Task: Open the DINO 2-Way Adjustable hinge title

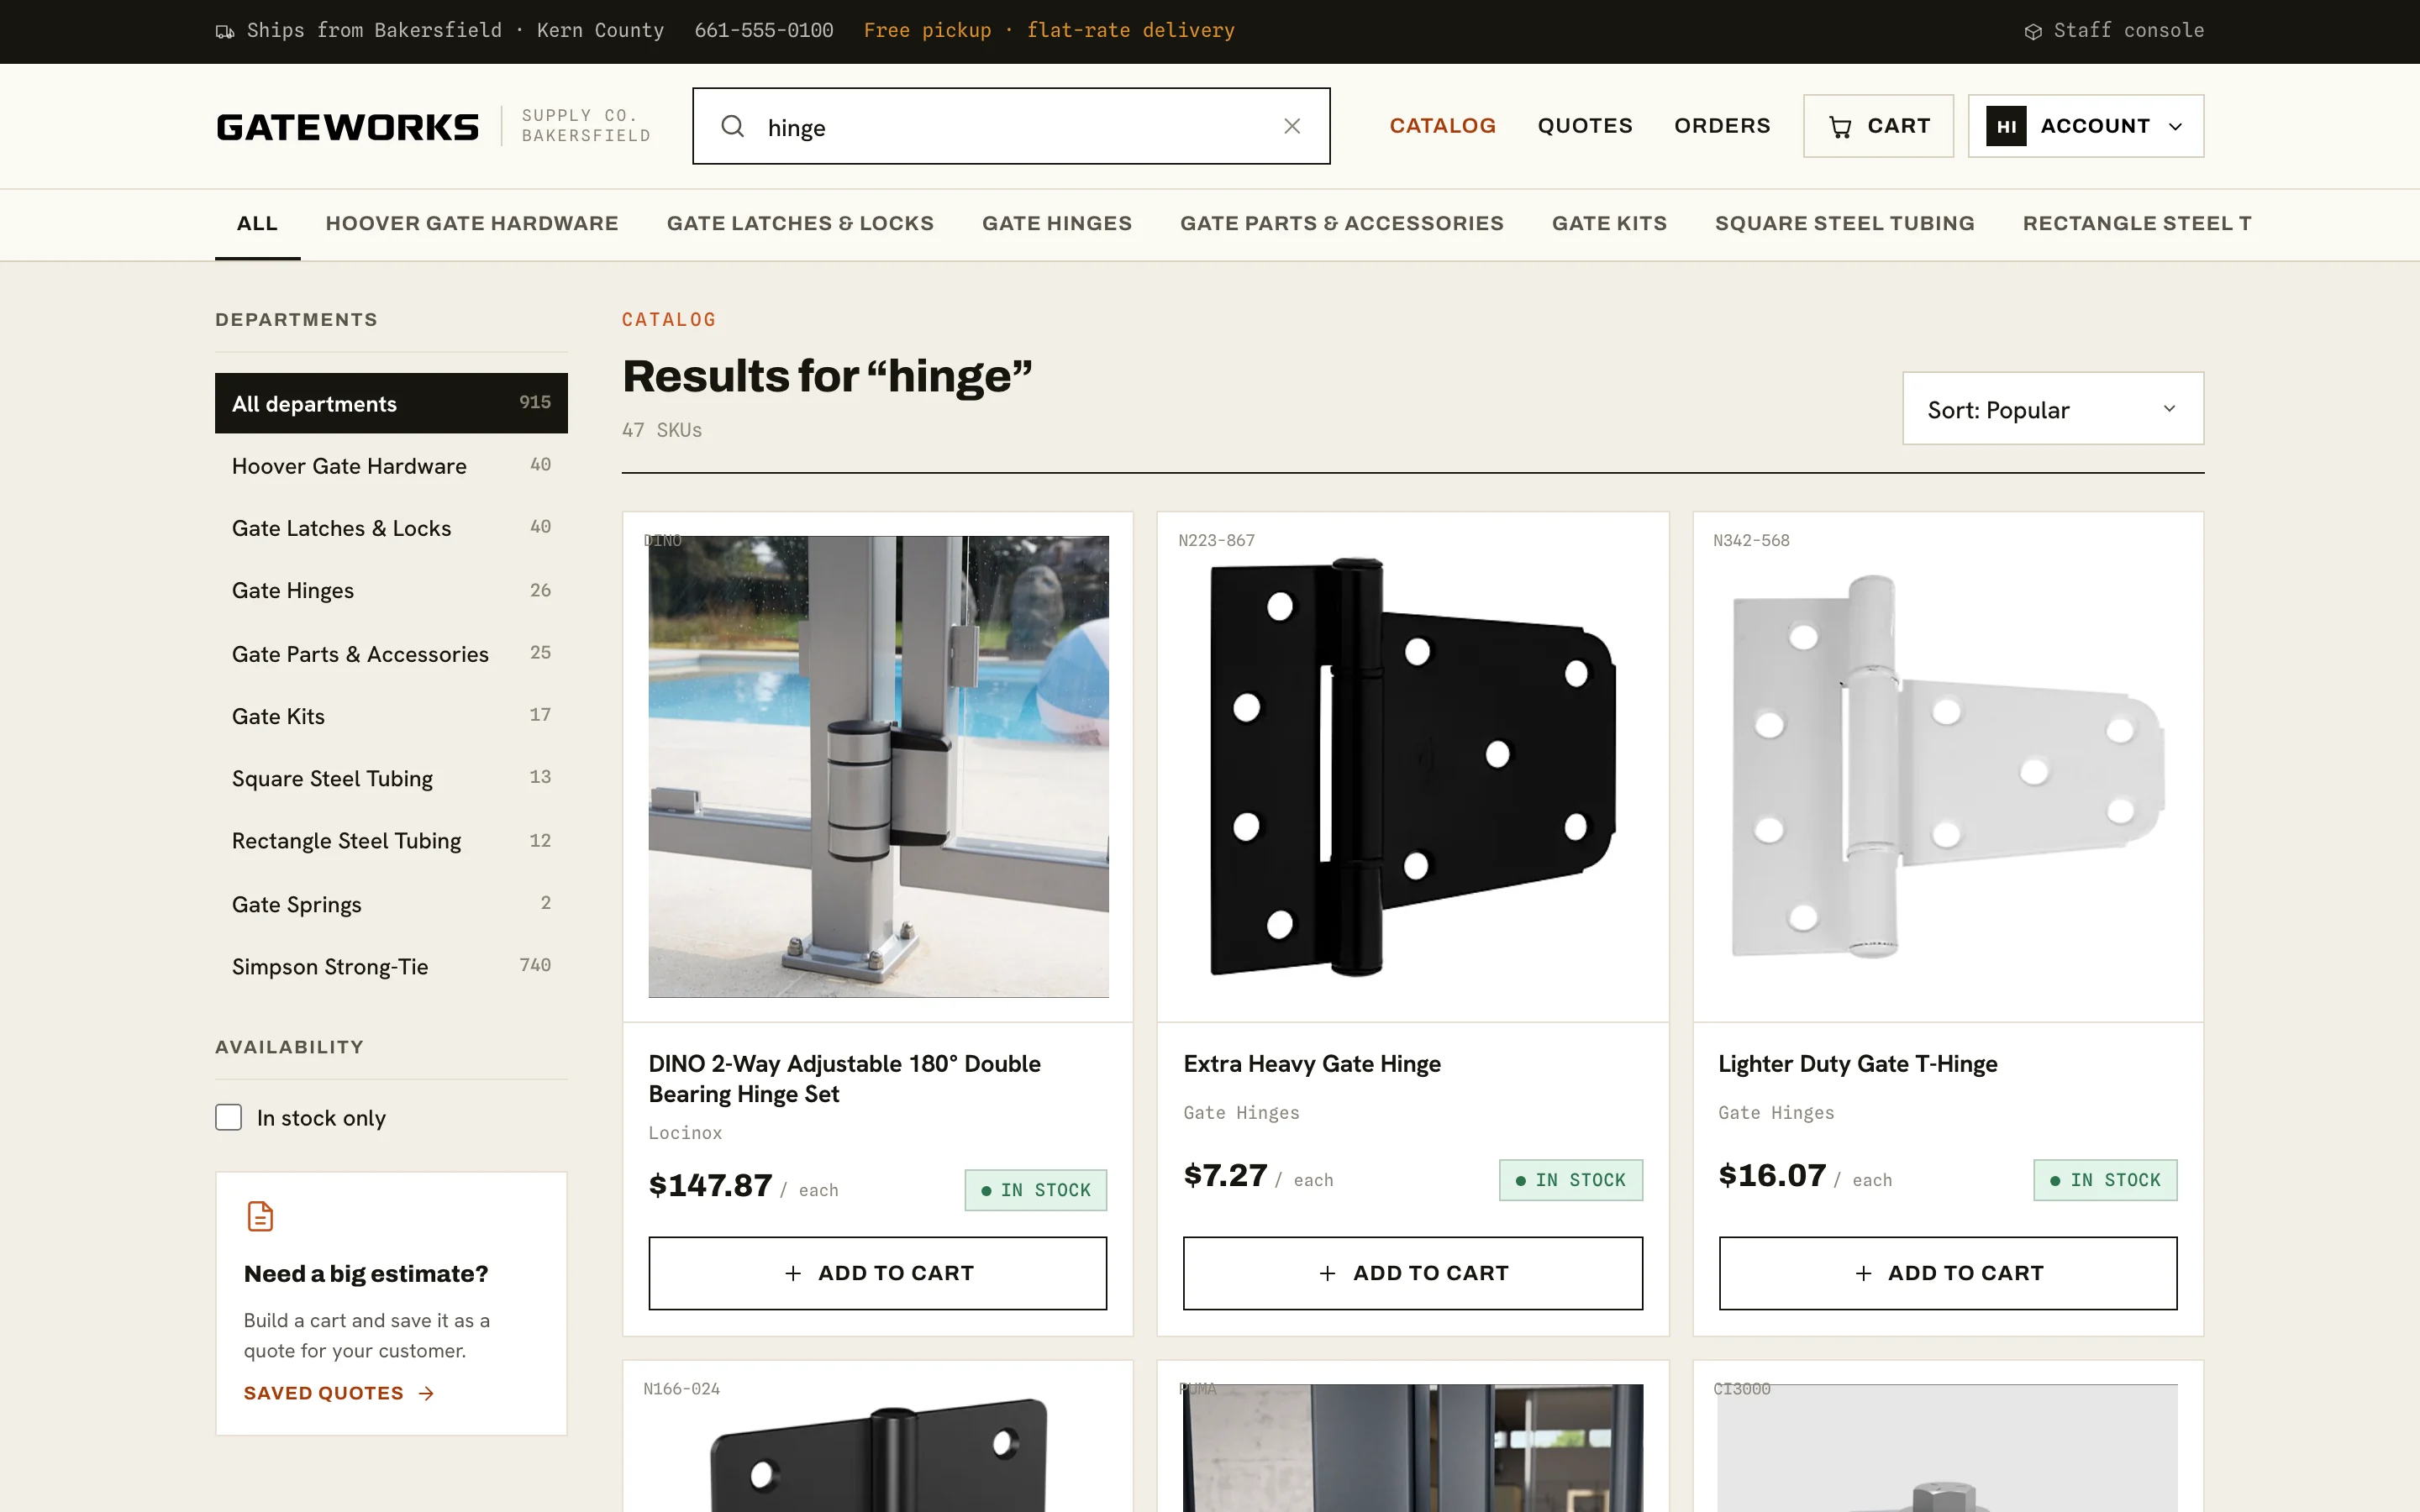Action: (x=844, y=1078)
